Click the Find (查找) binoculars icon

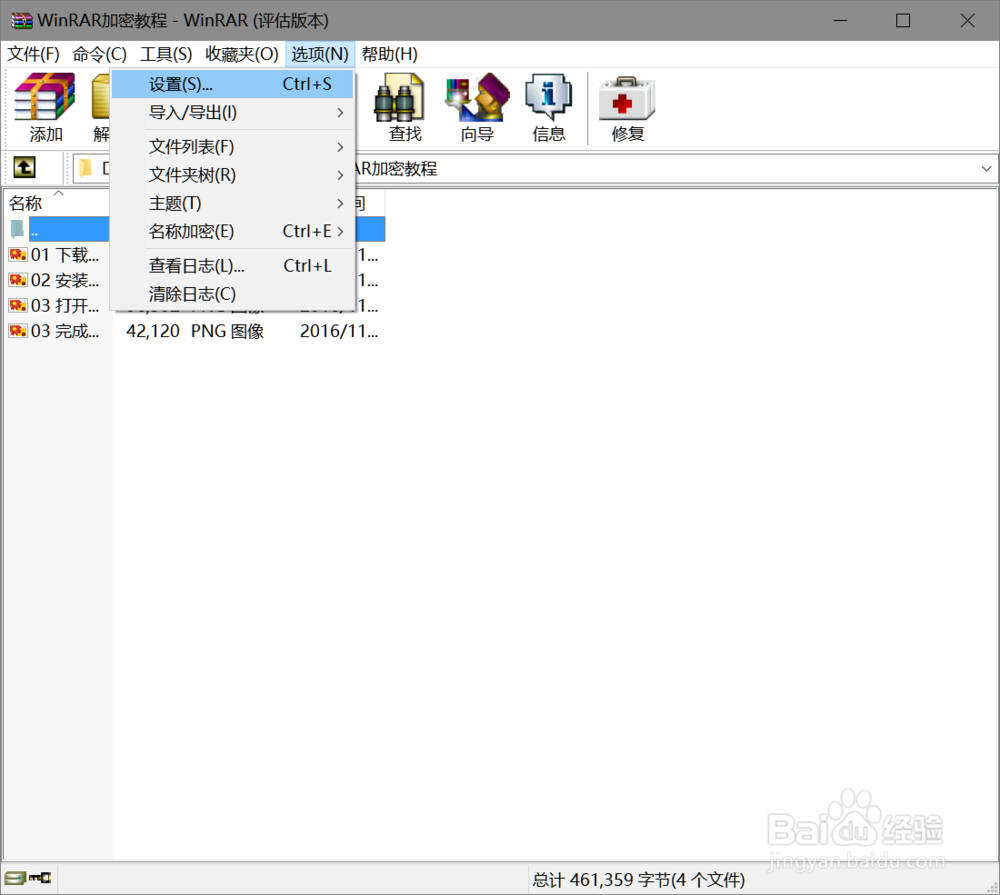(x=399, y=97)
